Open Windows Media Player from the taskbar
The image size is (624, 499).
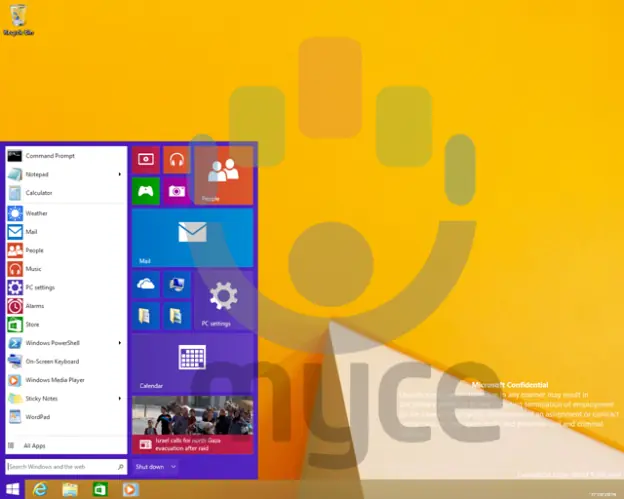pos(130,489)
